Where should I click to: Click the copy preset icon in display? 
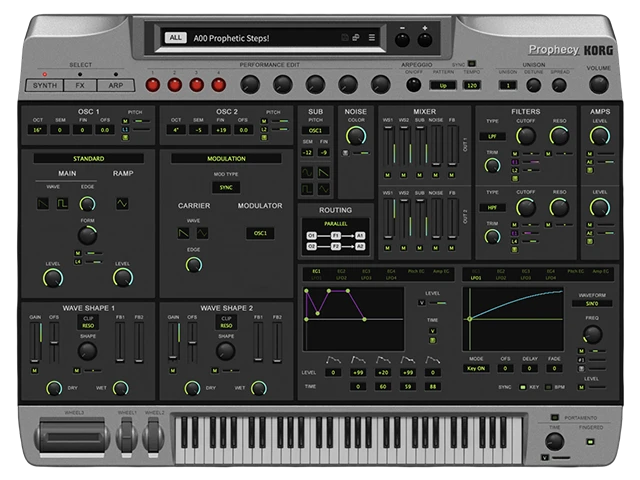pos(356,38)
